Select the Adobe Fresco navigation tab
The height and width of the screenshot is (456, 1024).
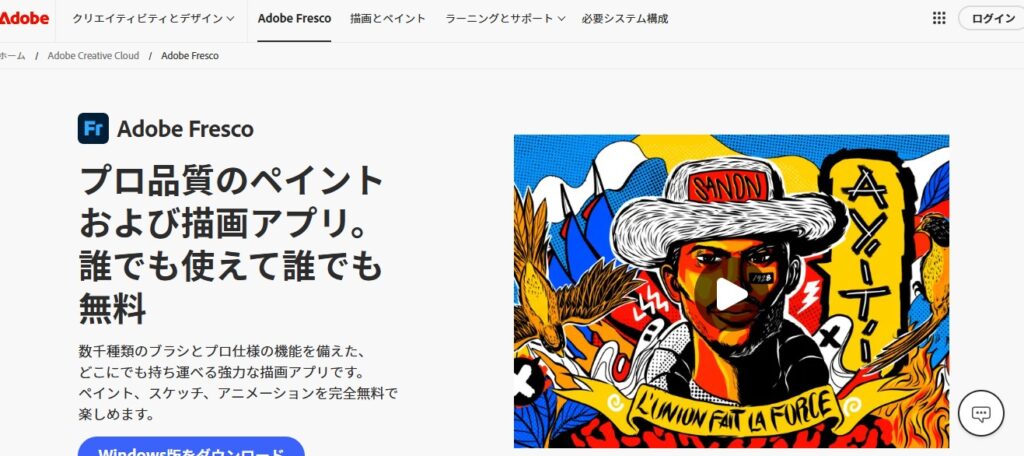(295, 18)
